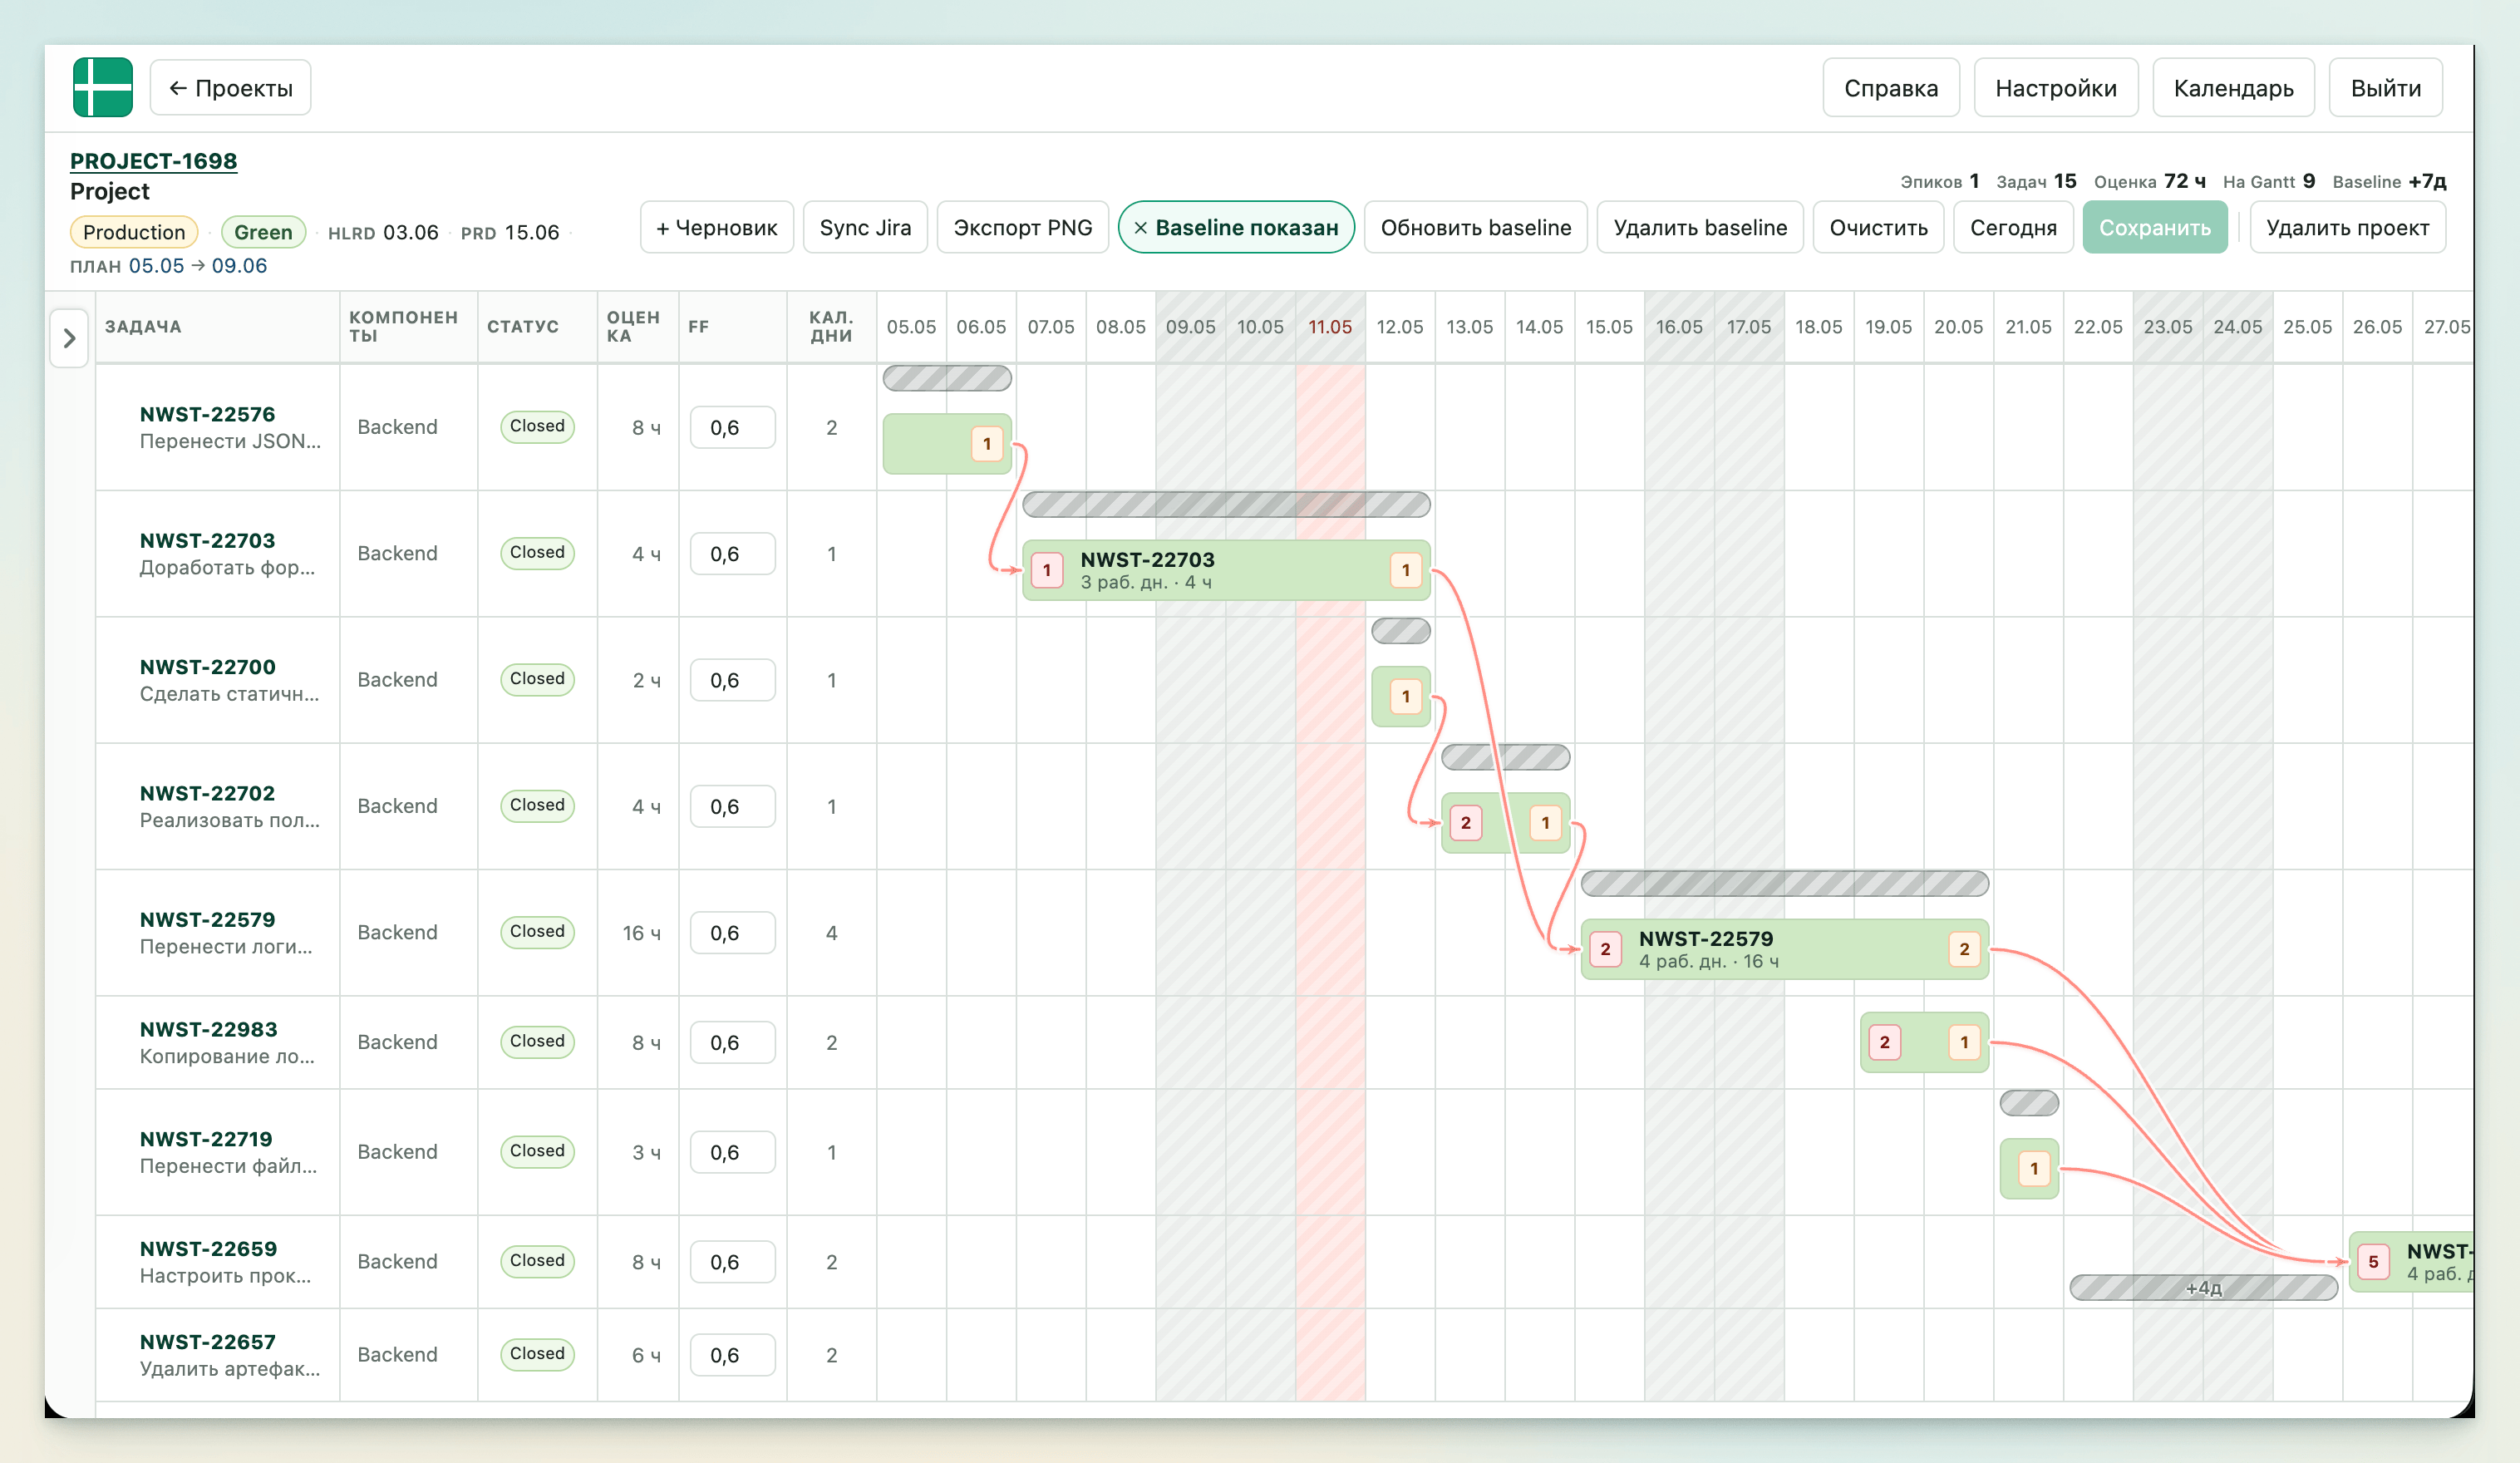Click outgoing badge 1 on NWST-22702 bar
Screen dimensions: 2520x1463
click(x=1545, y=823)
